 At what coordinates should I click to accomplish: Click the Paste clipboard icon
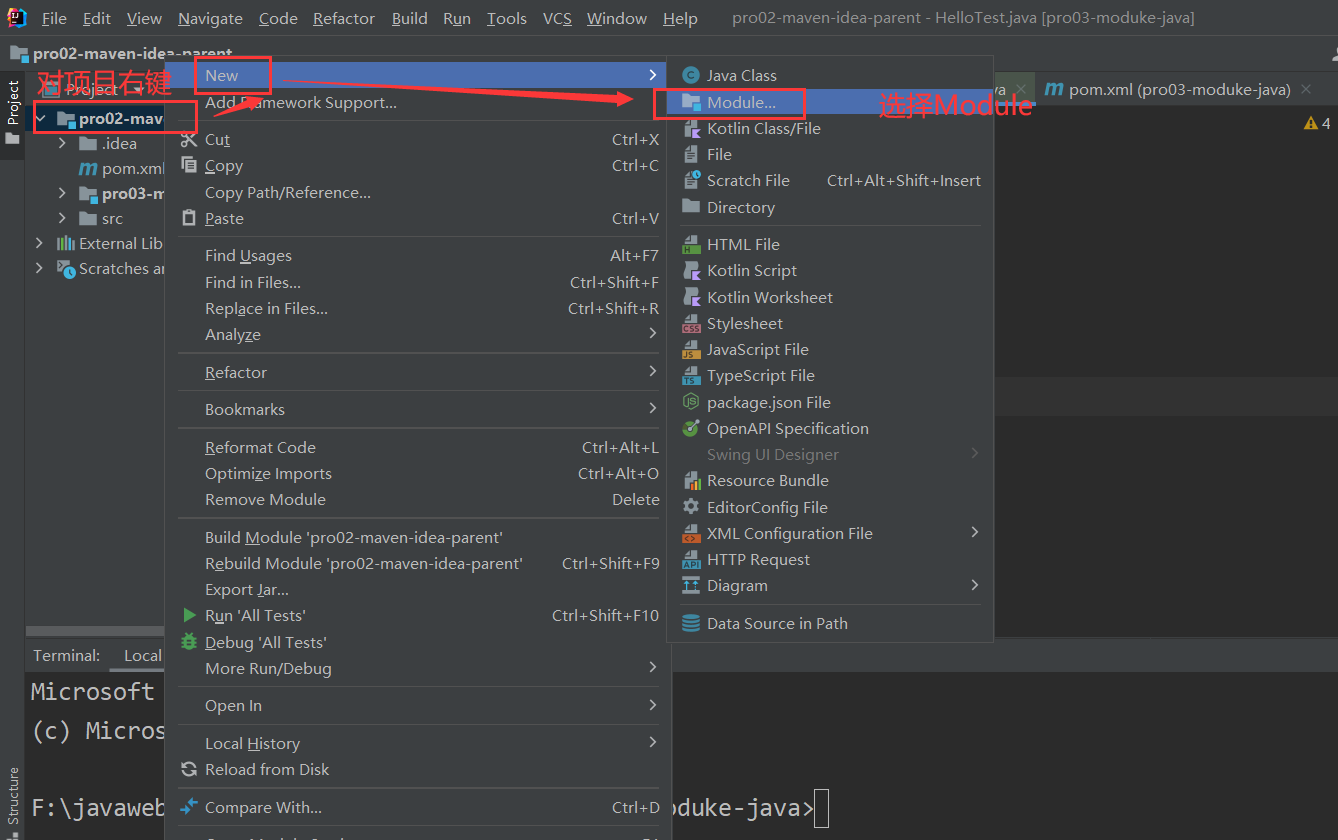(189, 218)
